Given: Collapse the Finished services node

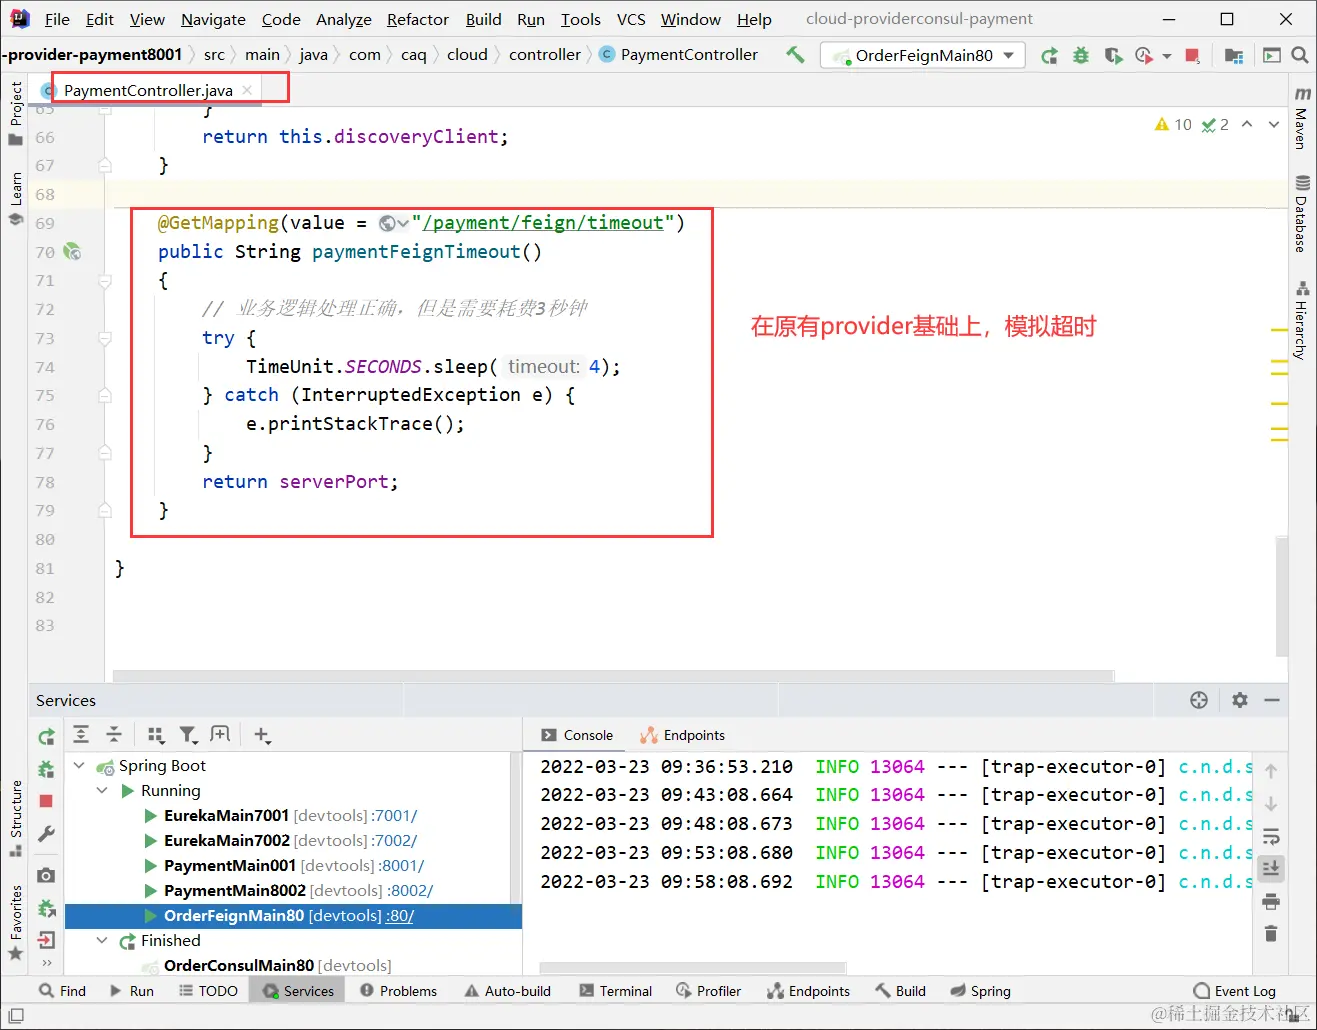Looking at the screenshot, I should 102,941.
